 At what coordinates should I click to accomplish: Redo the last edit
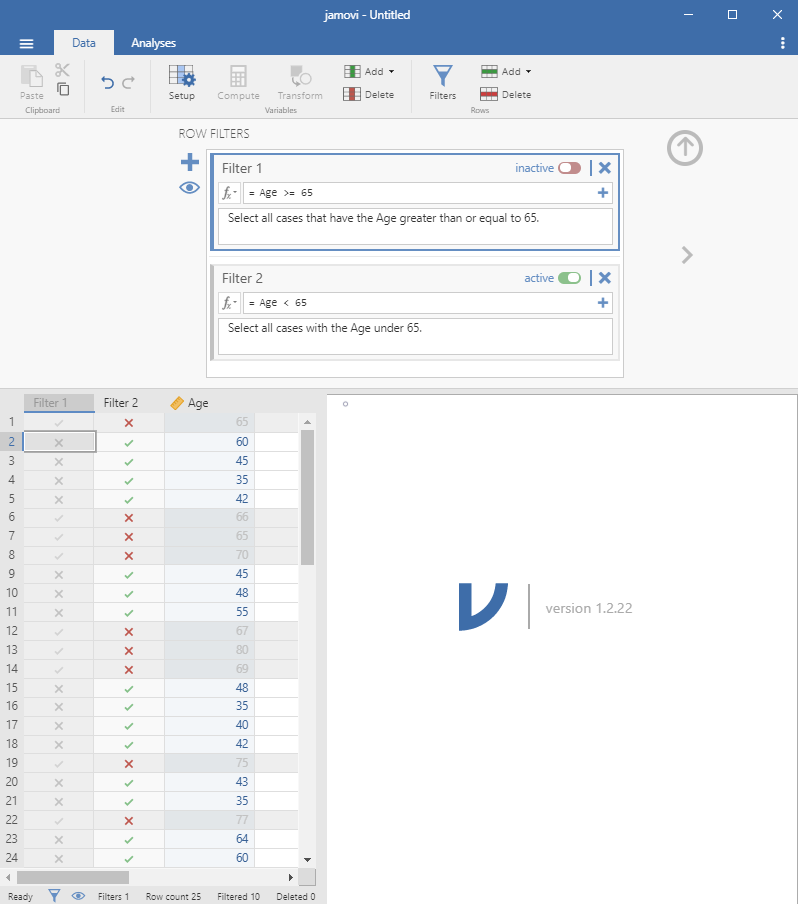pos(129,83)
